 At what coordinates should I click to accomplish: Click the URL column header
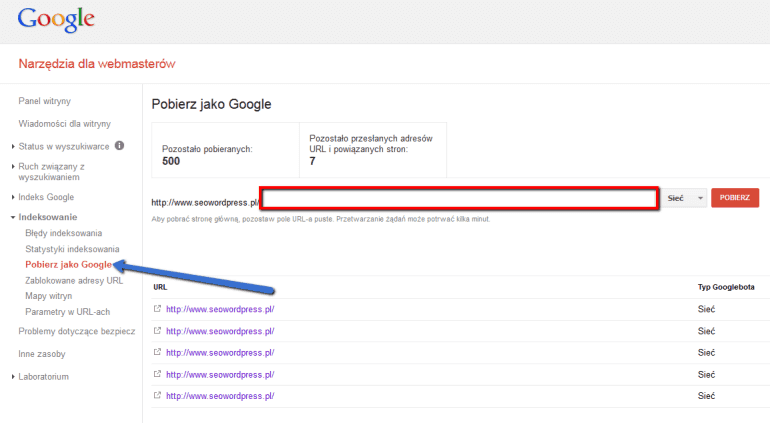(160, 287)
